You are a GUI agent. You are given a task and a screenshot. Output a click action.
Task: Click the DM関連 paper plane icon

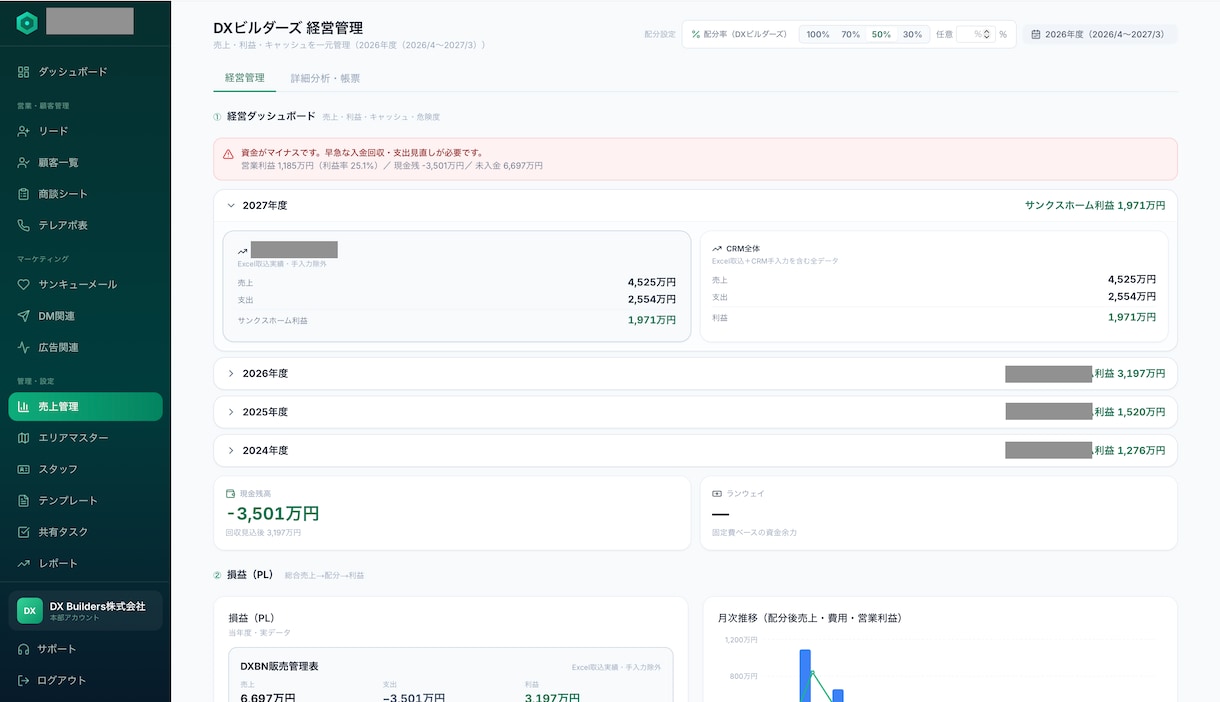tap(24, 316)
